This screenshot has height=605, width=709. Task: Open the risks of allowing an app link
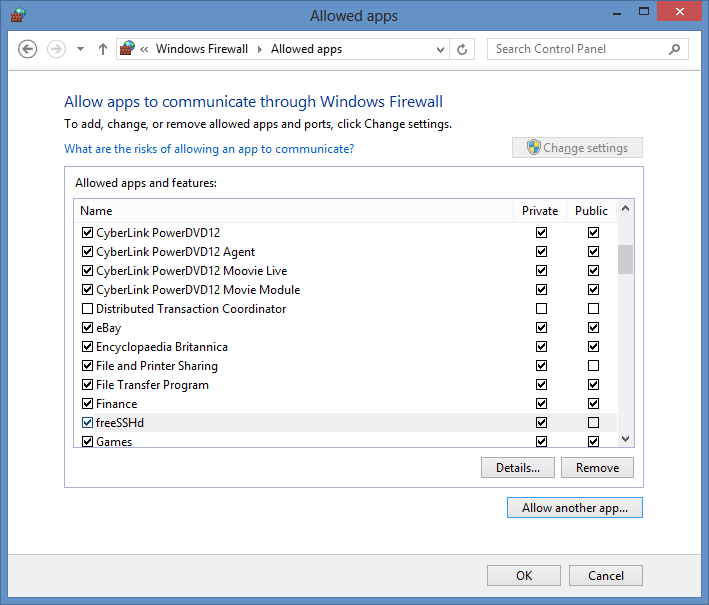[209, 149]
